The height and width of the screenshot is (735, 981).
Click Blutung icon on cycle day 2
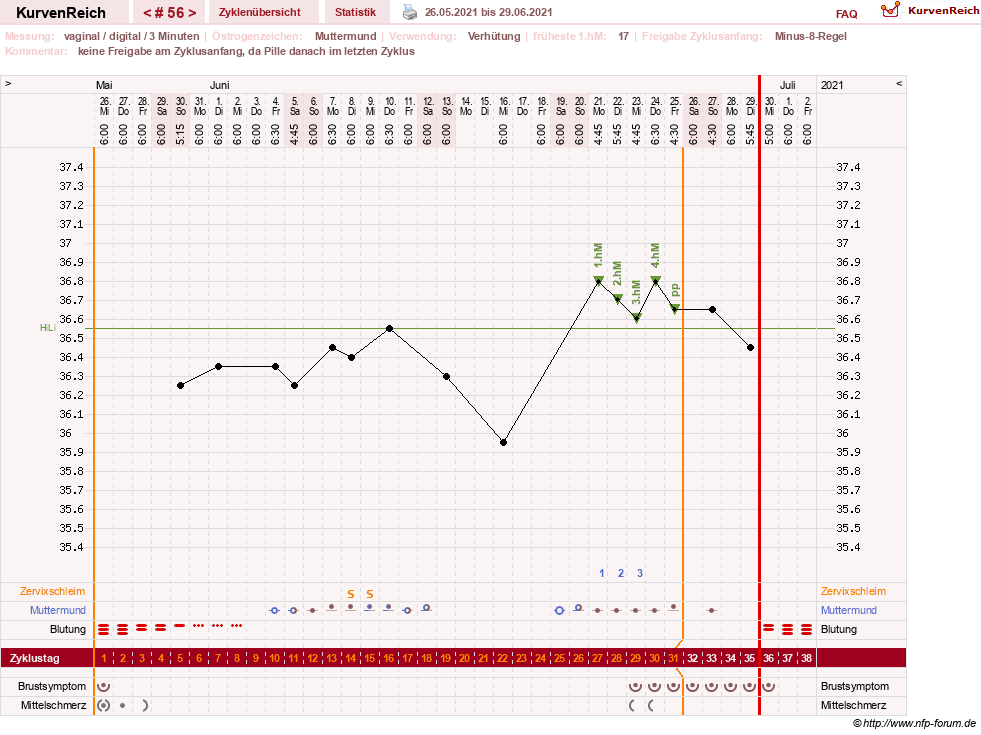tap(123, 629)
